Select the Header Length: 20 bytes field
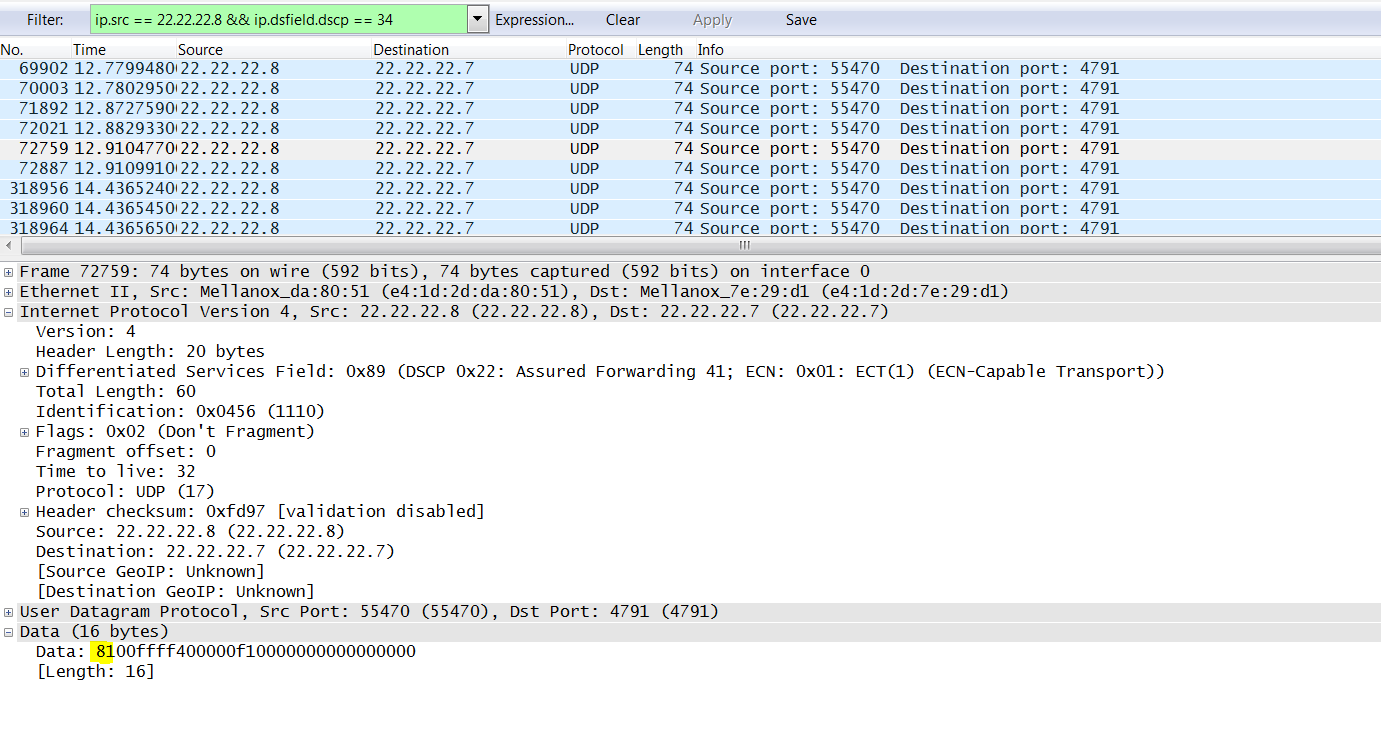This screenshot has width=1381, height=736. [x=150, y=352]
